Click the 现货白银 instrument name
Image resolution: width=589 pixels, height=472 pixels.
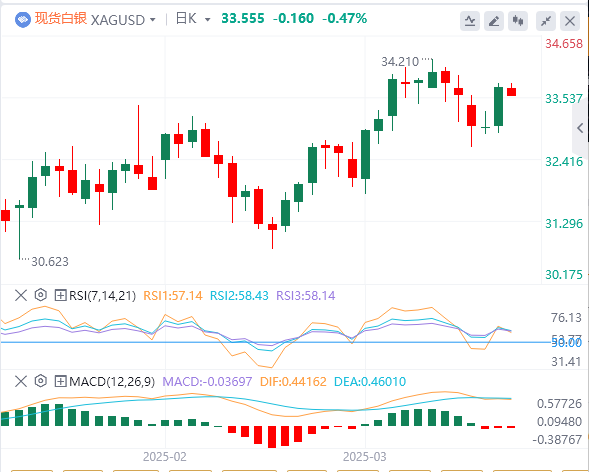61,18
